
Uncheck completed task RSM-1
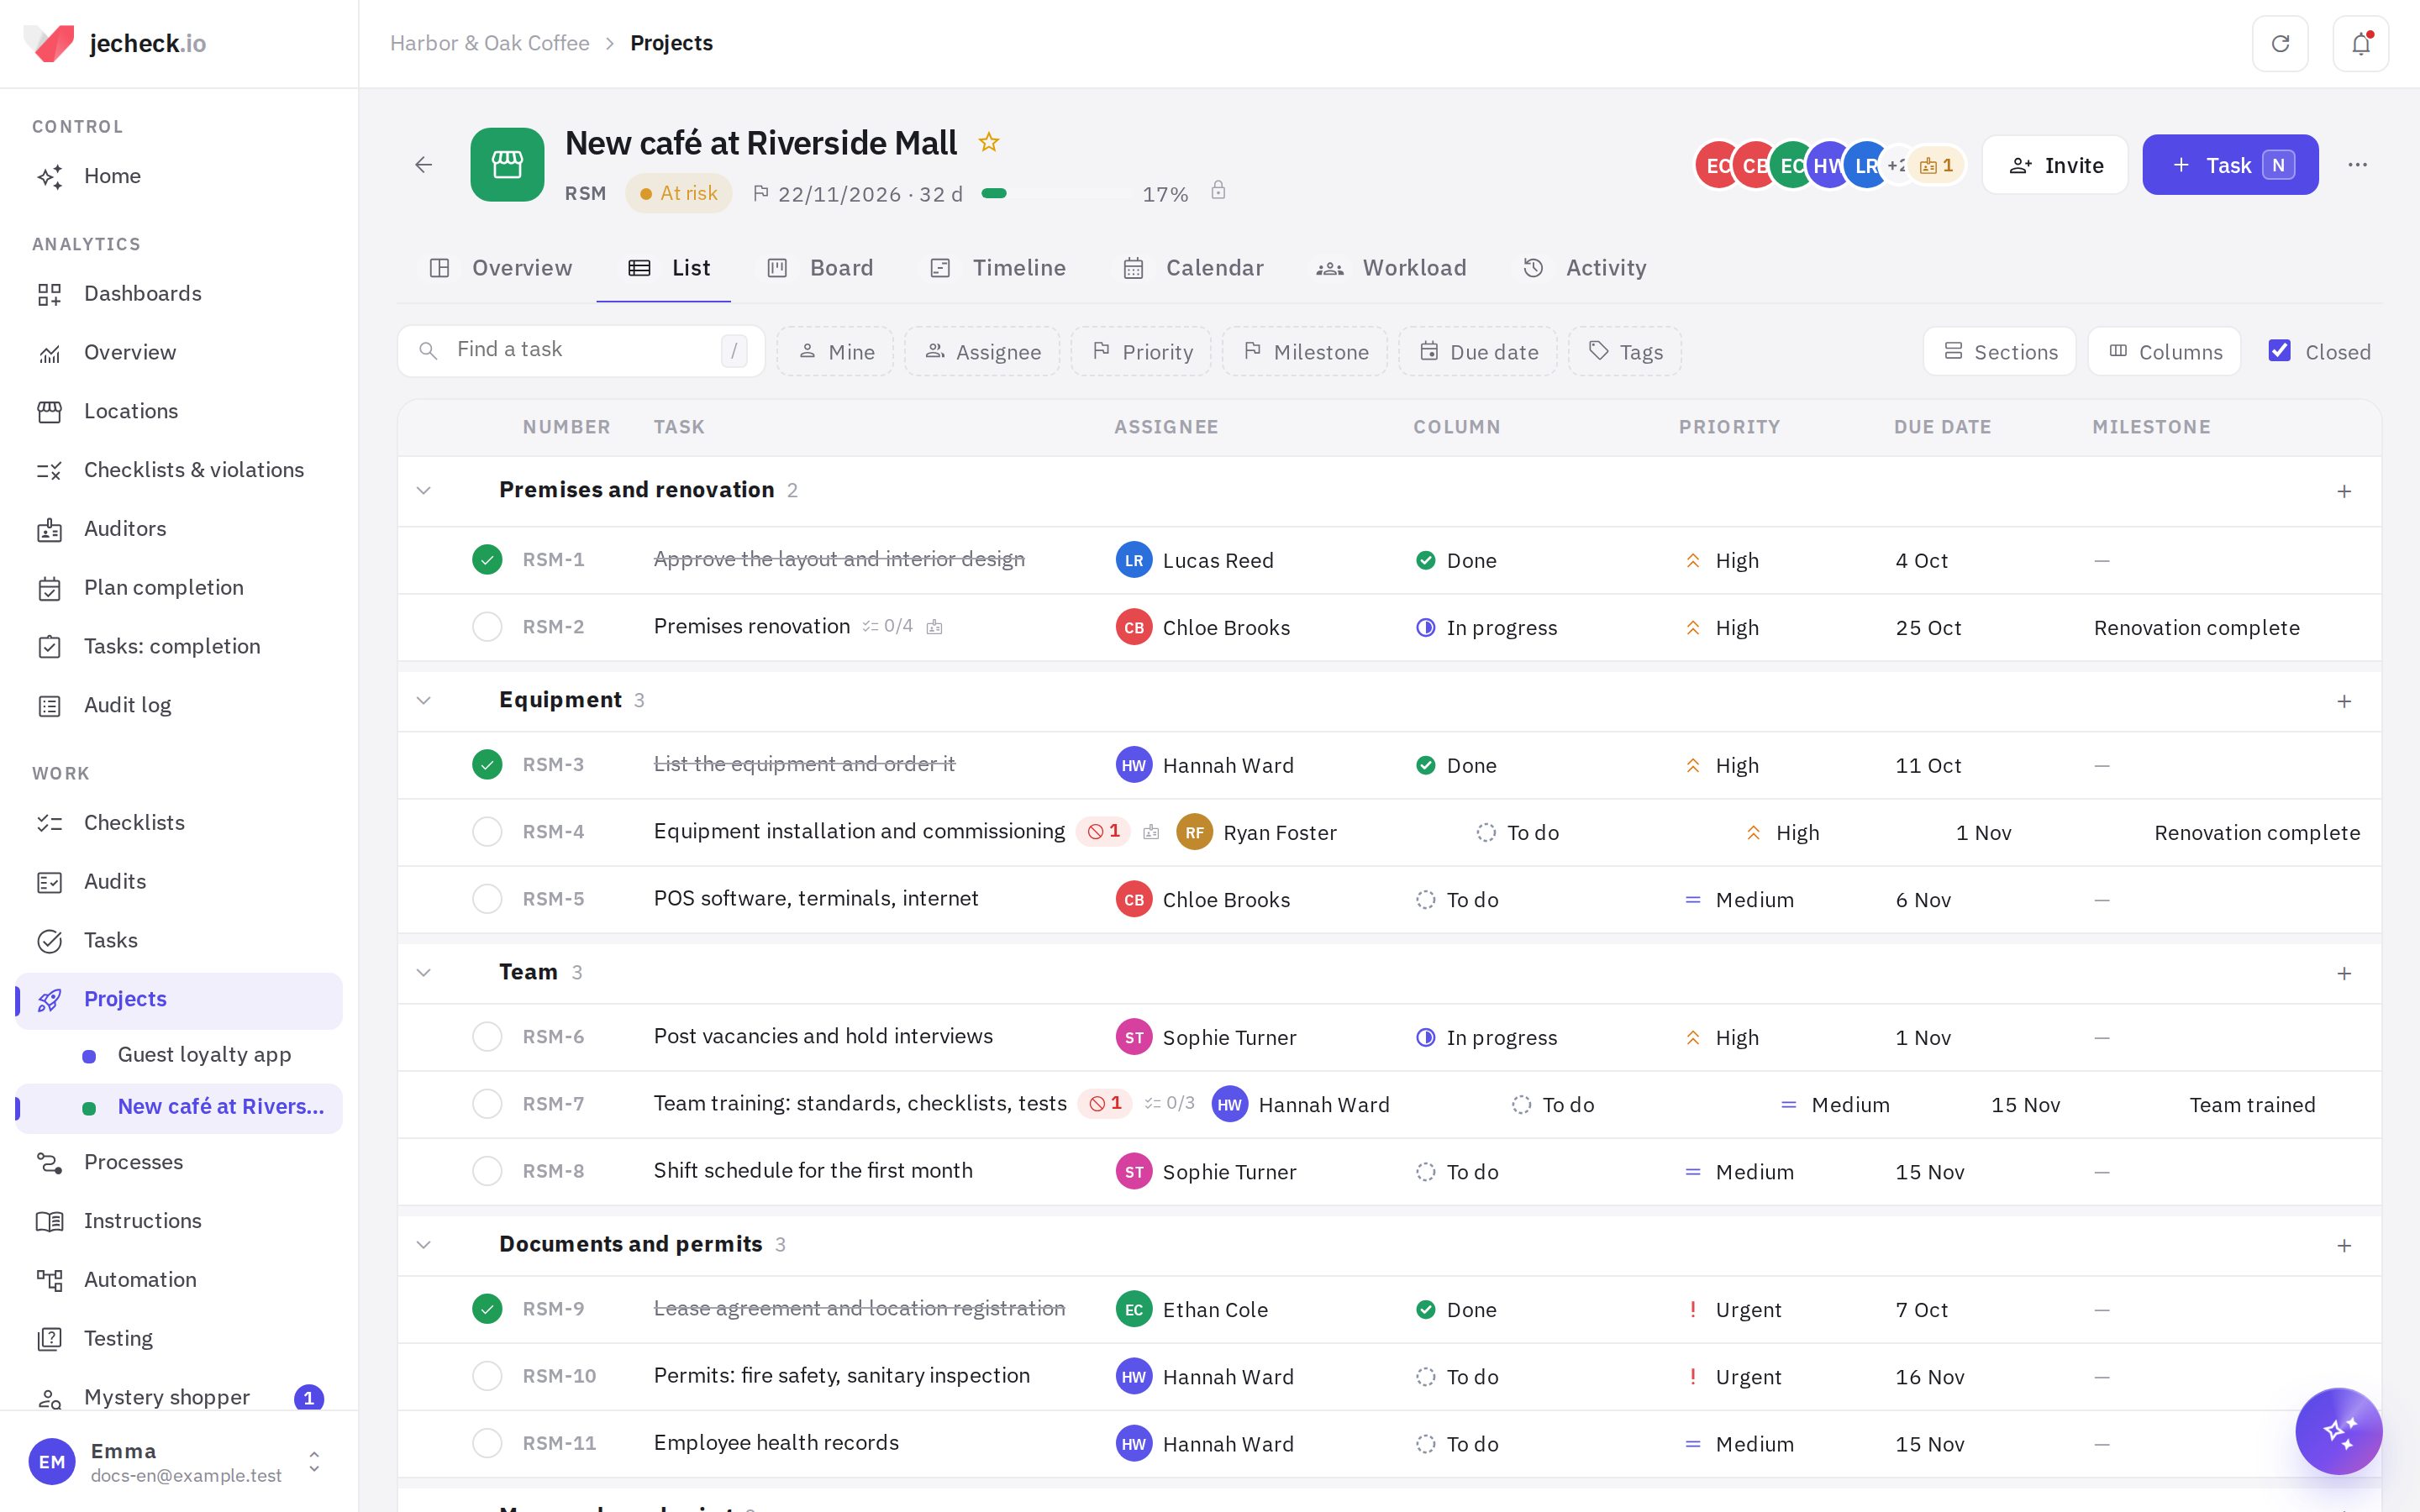[487, 559]
